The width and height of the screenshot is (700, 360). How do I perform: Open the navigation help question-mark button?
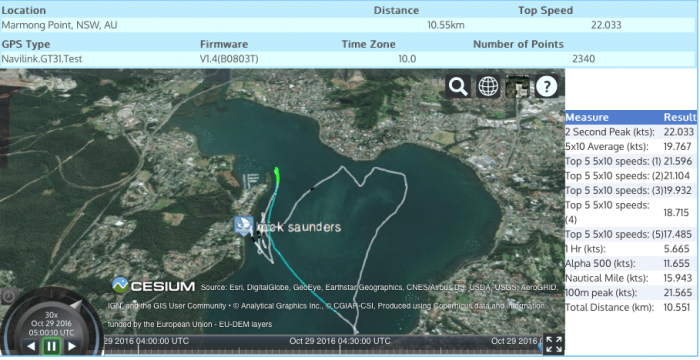tap(547, 86)
